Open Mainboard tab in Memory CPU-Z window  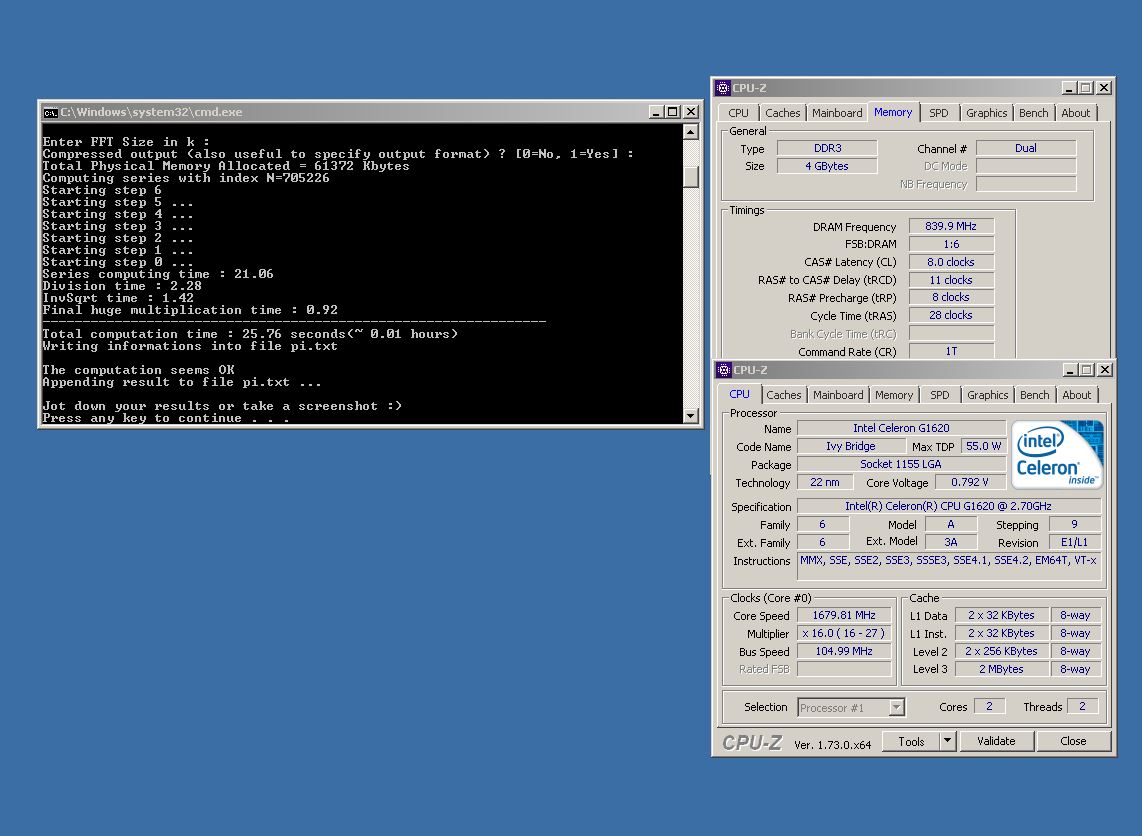click(837, 113)
